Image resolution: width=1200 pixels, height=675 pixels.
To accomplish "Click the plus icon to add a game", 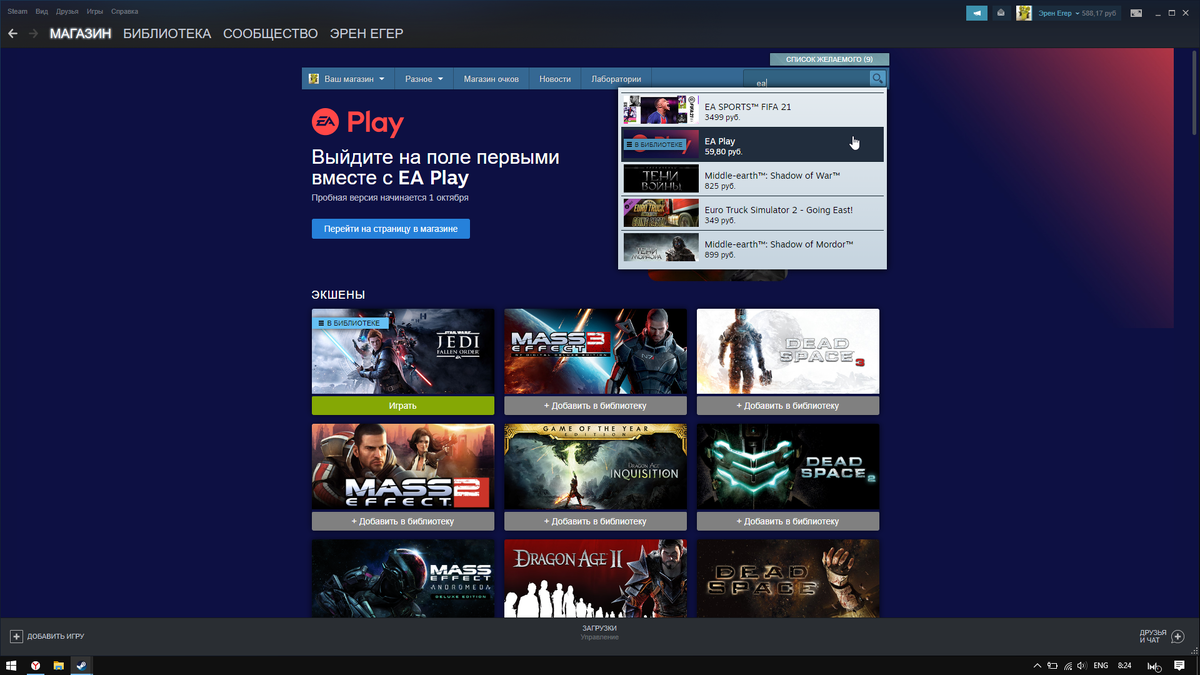I will tap(16, 636).
